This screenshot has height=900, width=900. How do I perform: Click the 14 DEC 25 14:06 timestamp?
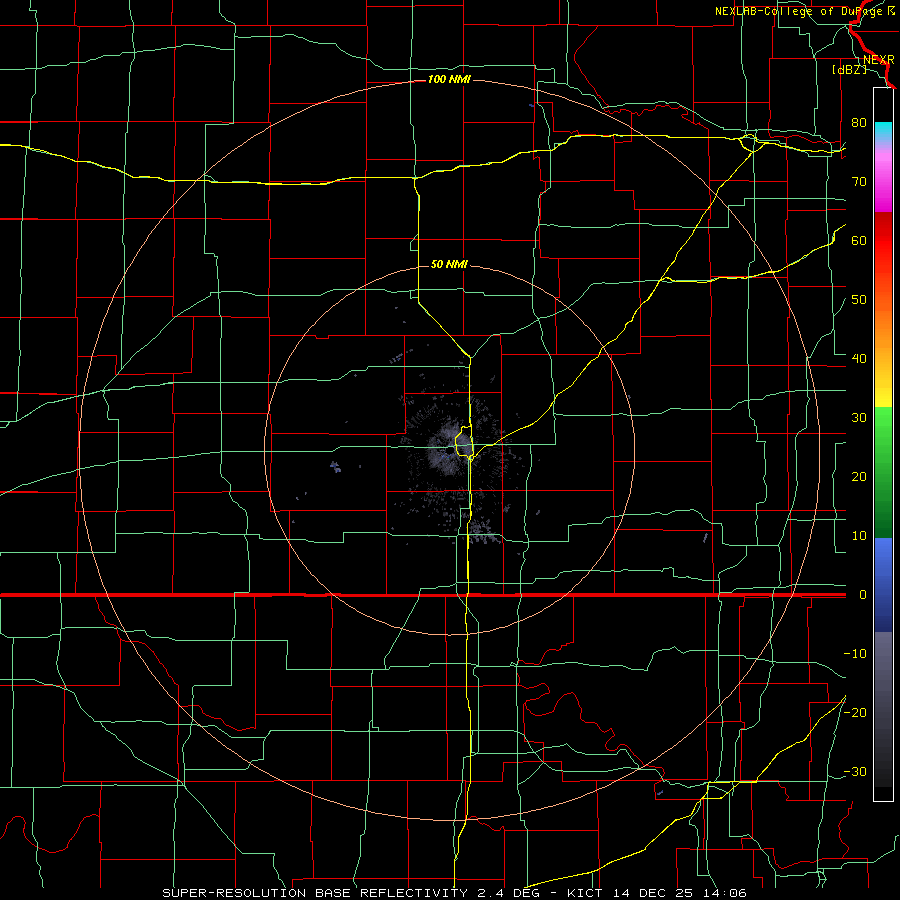[x=678, y=893]
